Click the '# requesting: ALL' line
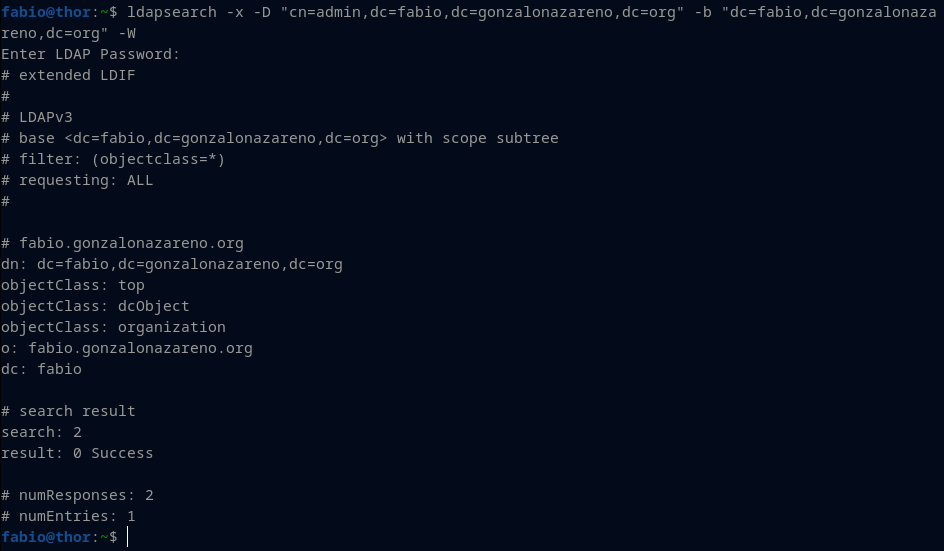The height and width of the screenshot is (551, 944). pyautogui.click(x=77, y=181)
